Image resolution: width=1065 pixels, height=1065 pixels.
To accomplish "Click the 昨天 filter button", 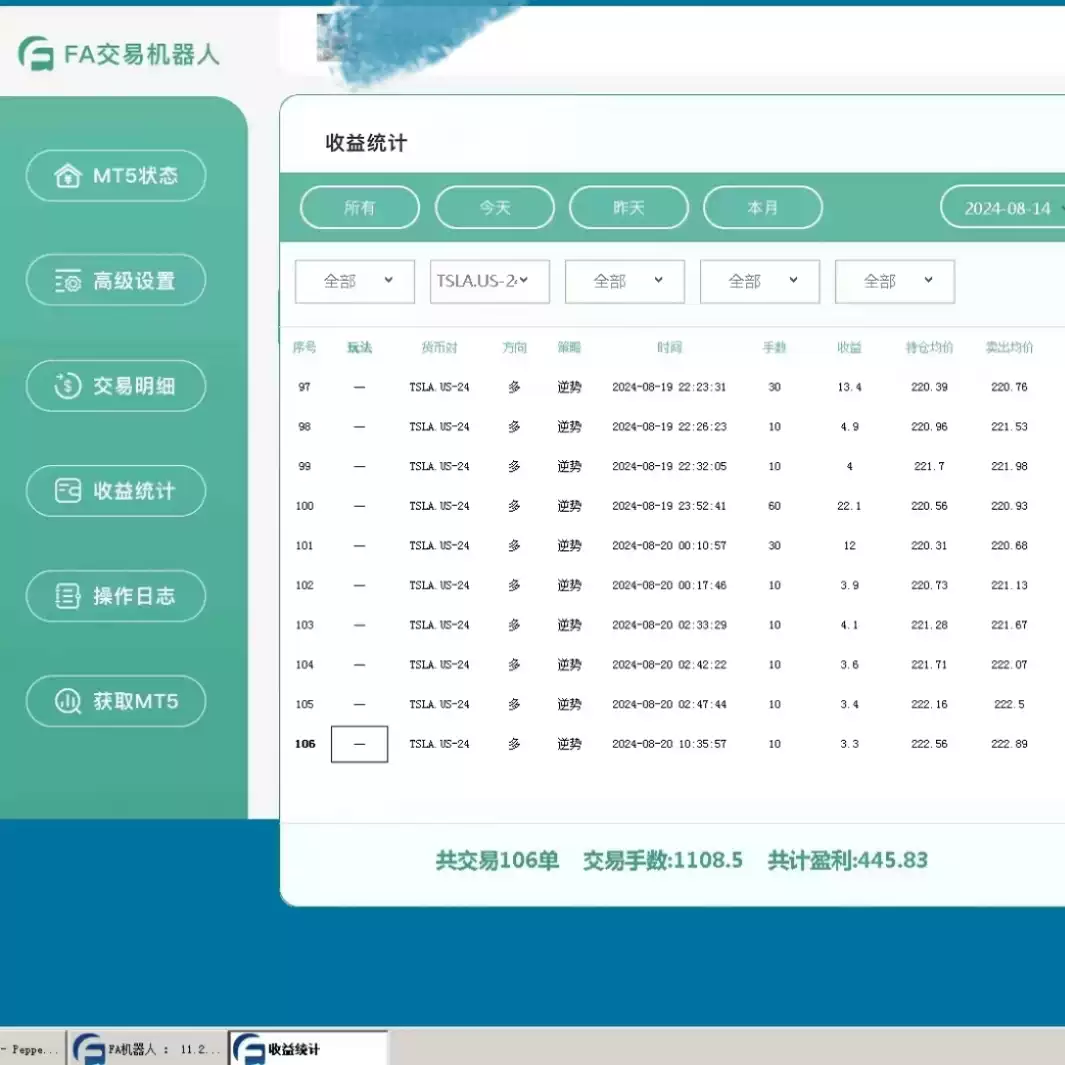I will pyautogui.click(x=629, y=207).
